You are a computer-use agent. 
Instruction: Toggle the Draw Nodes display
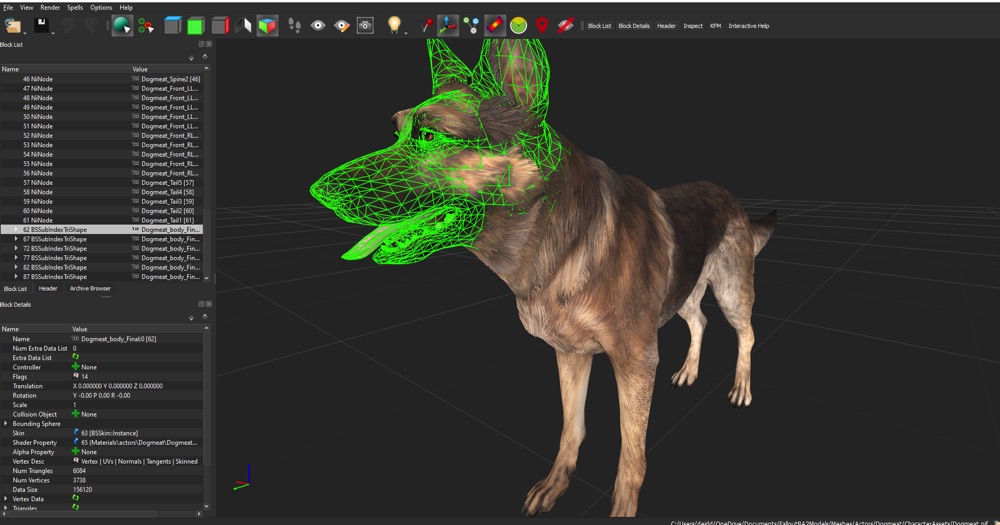pyautogui.click(x=471, y=26)
